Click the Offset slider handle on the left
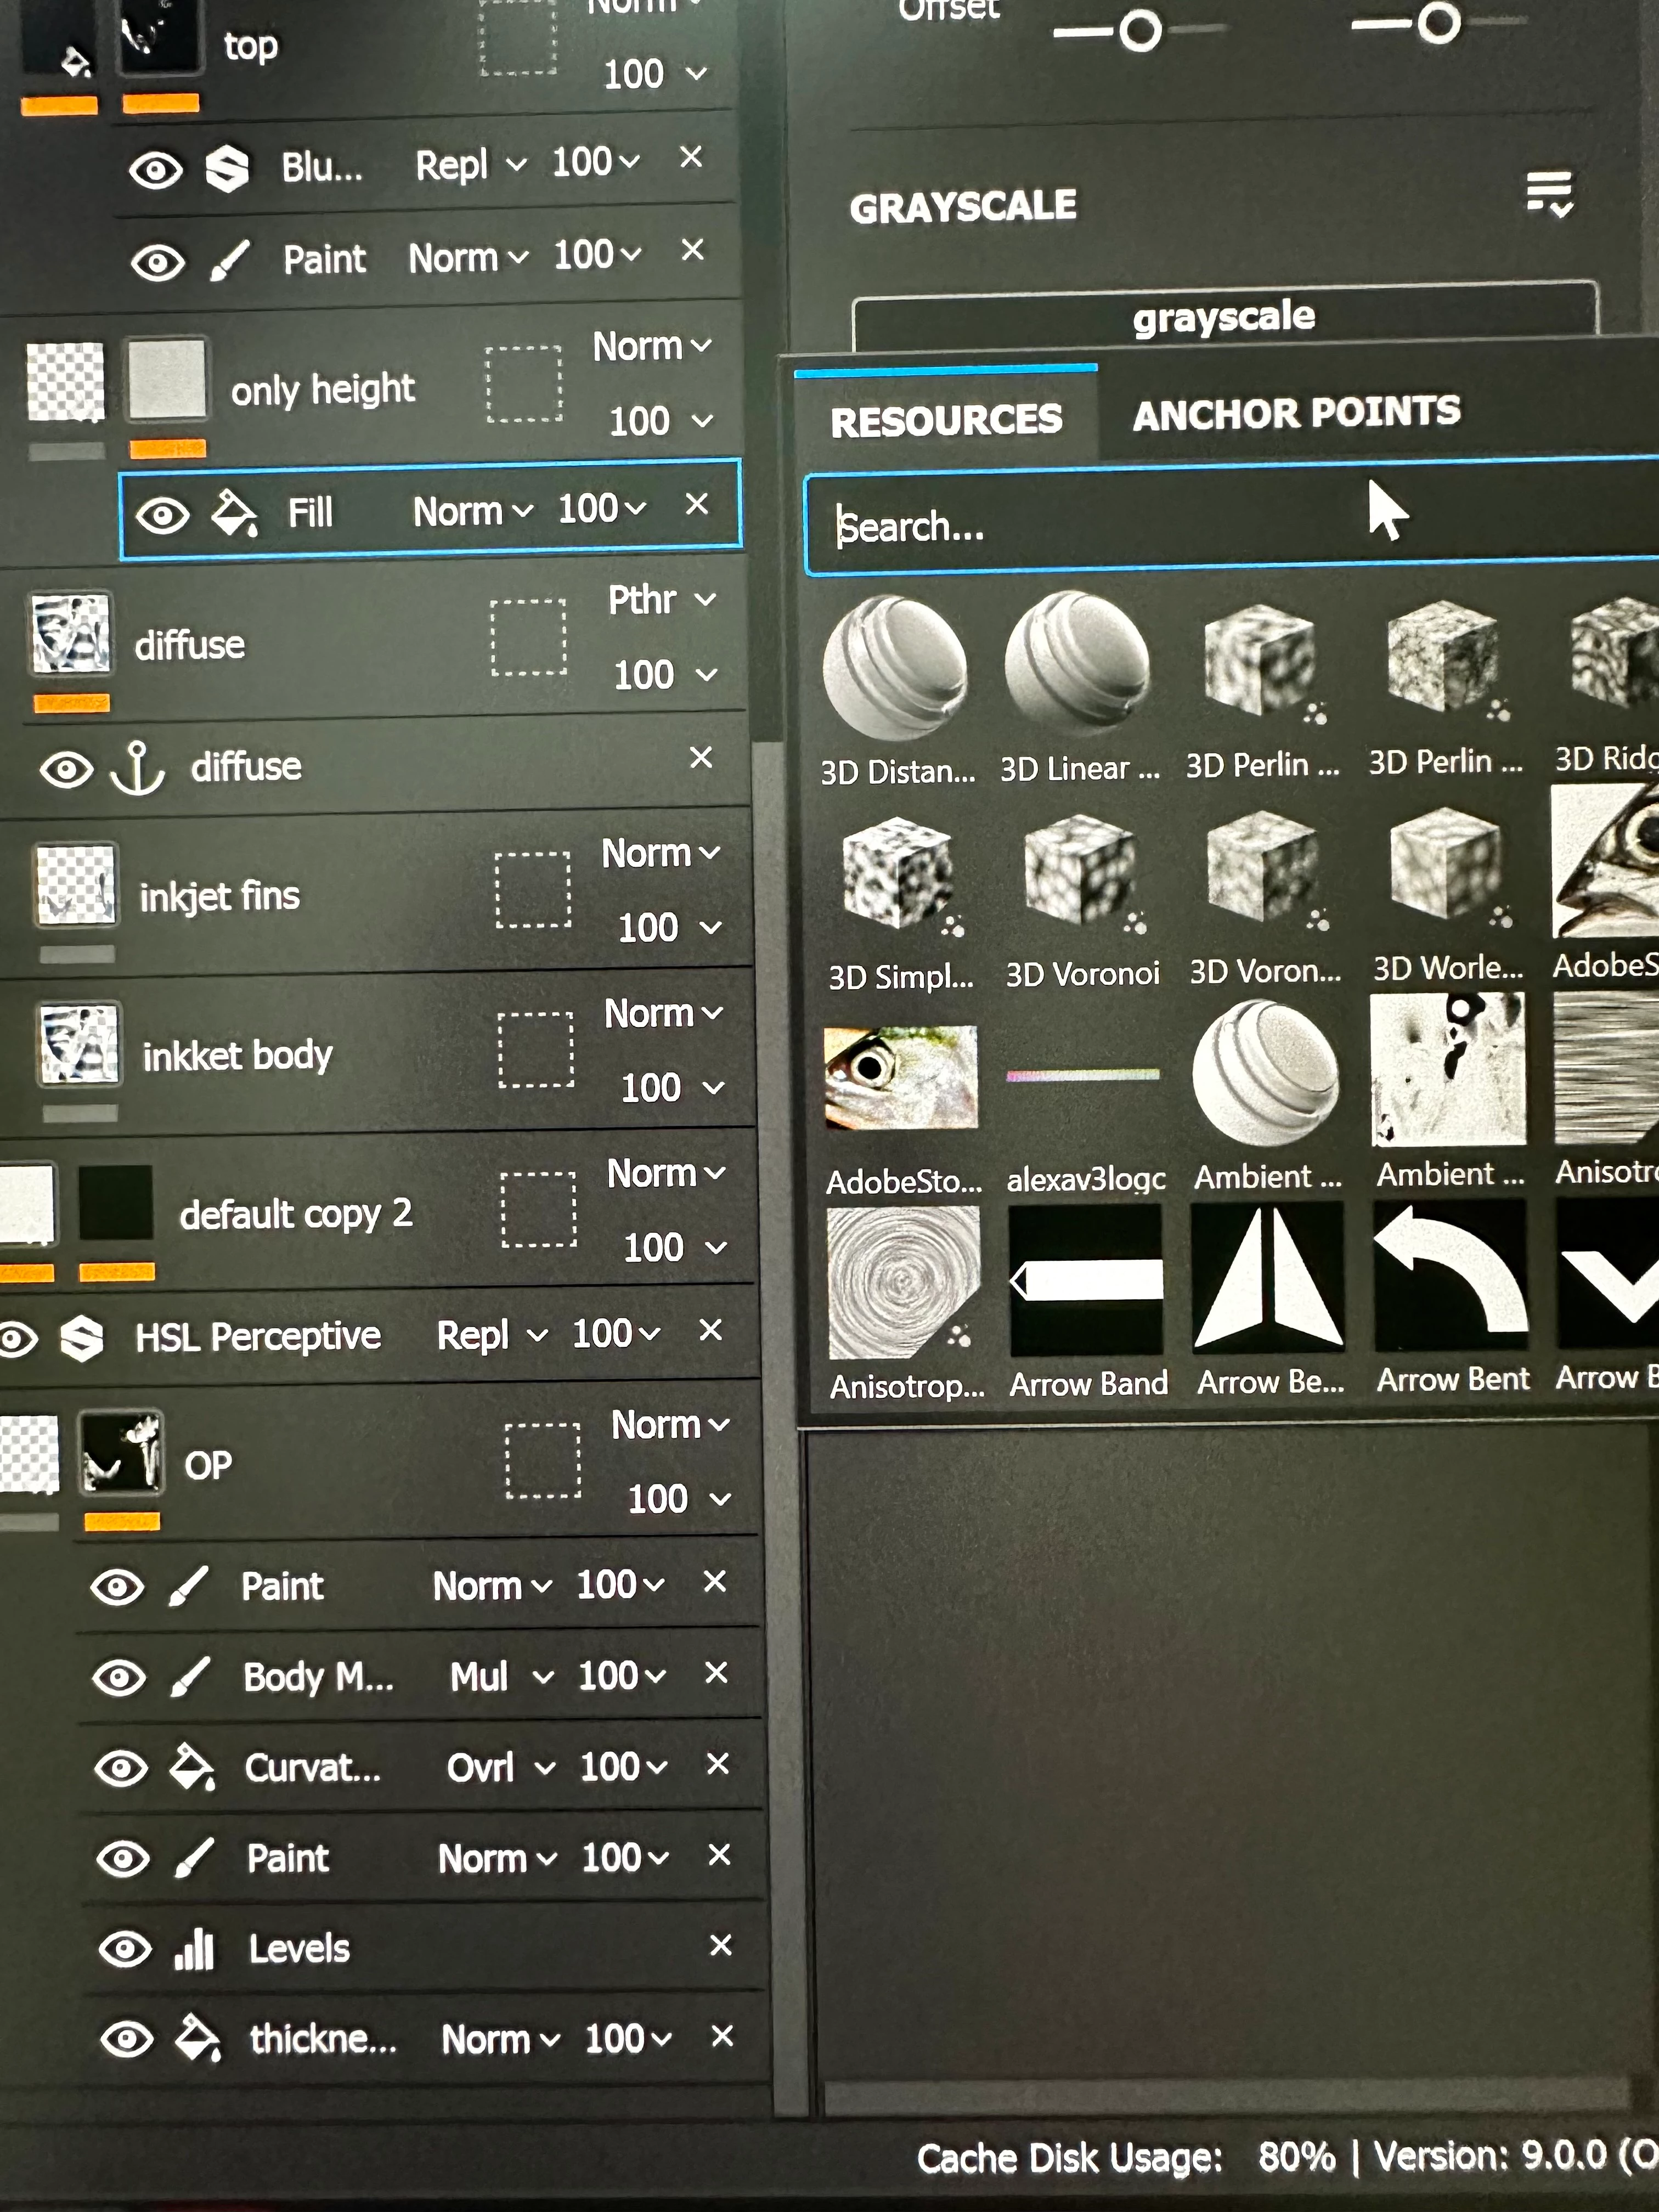1659x2212 pixels. pos(1140,31)
